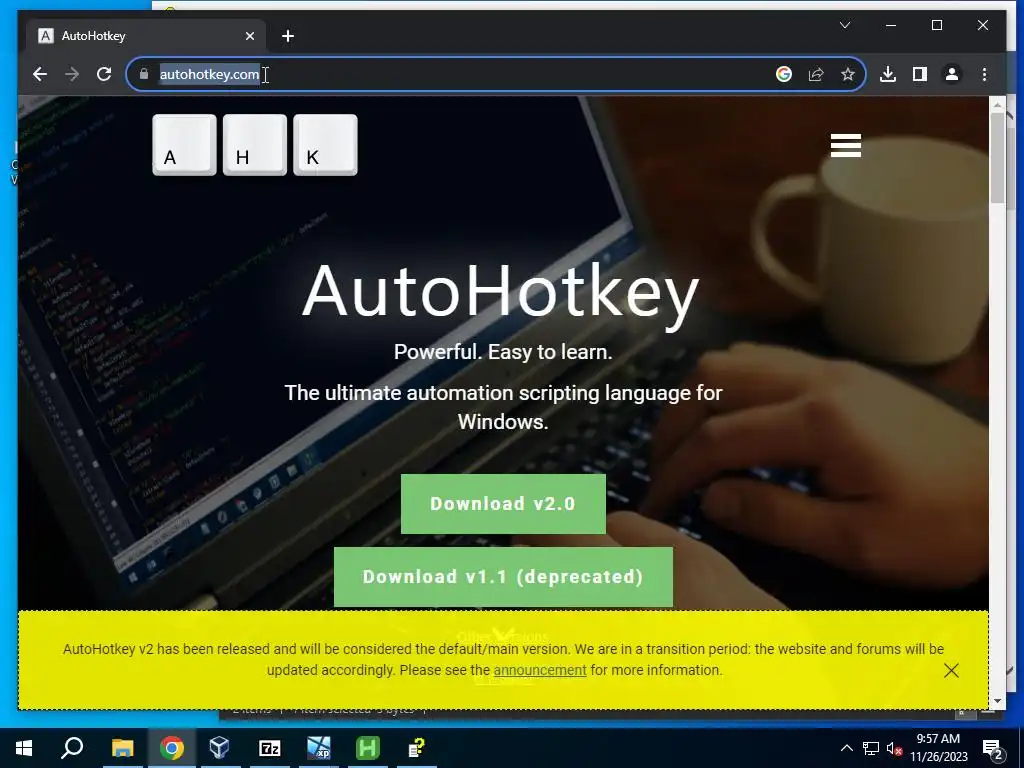This screenshot has width=1024, height=768.
Task: Click the scrollbar up arrow
Action: coord(997,104)
